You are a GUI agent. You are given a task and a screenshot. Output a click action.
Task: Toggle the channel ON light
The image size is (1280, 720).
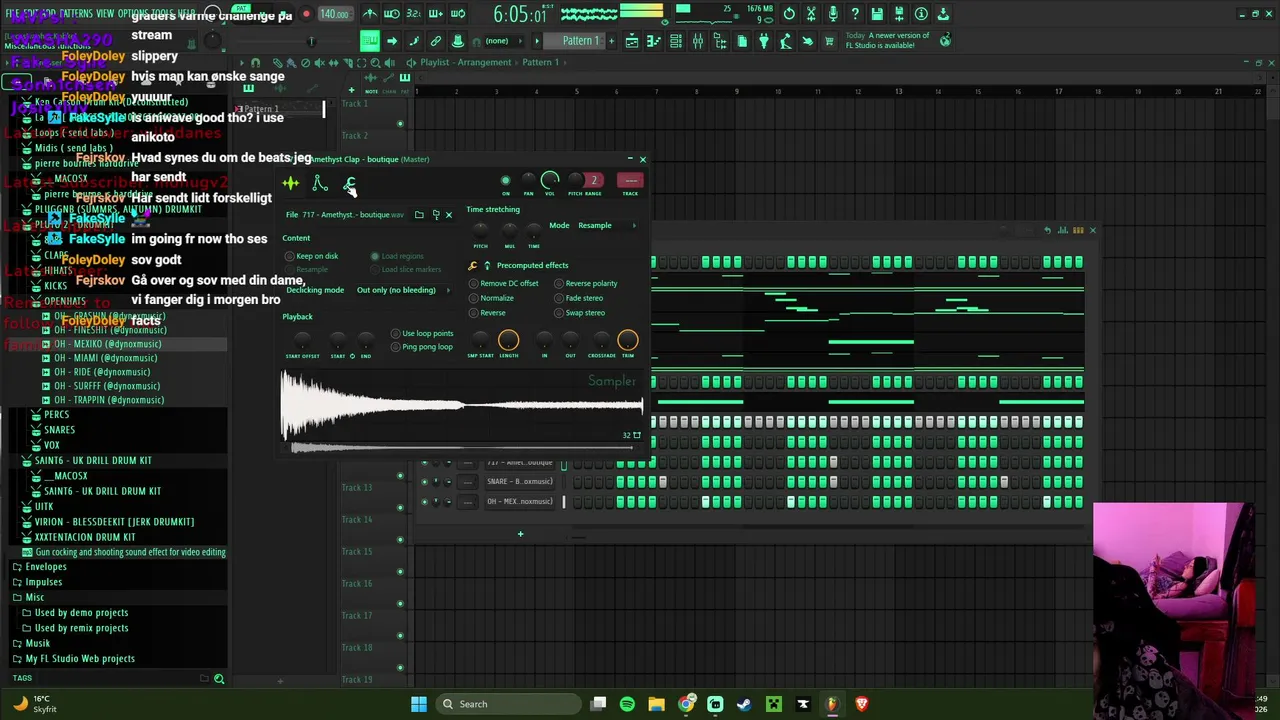click(x=505, y=181)
